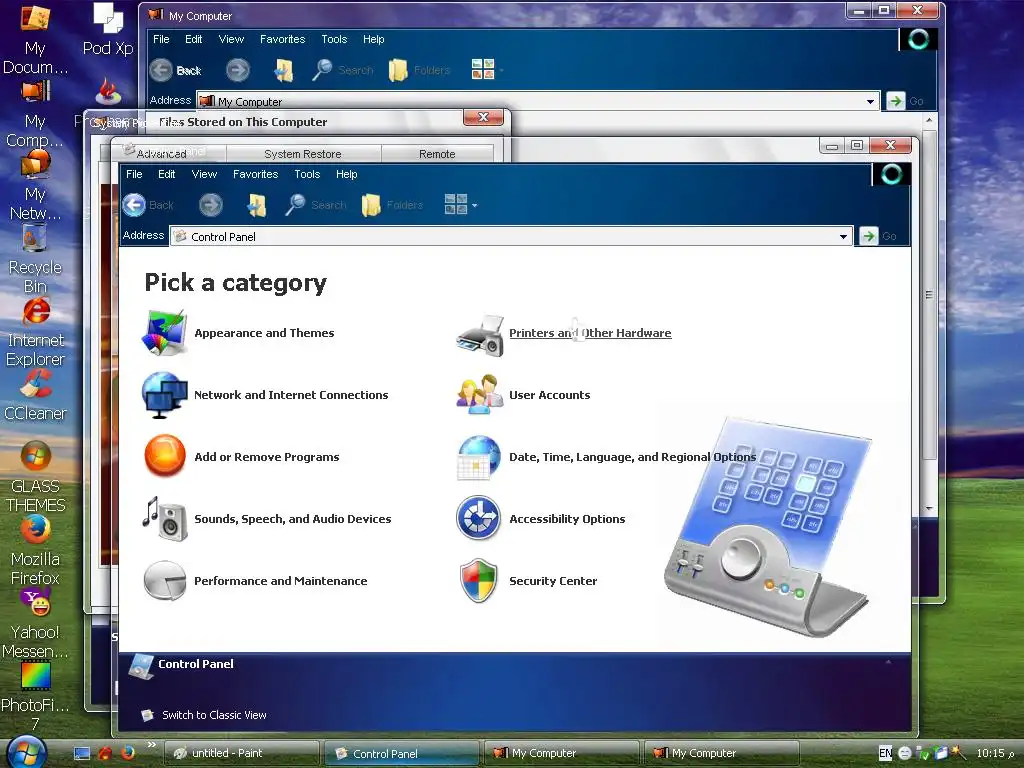Click Go button in Control Panel address bar
1024x768 pixels.
click(878, 236)
